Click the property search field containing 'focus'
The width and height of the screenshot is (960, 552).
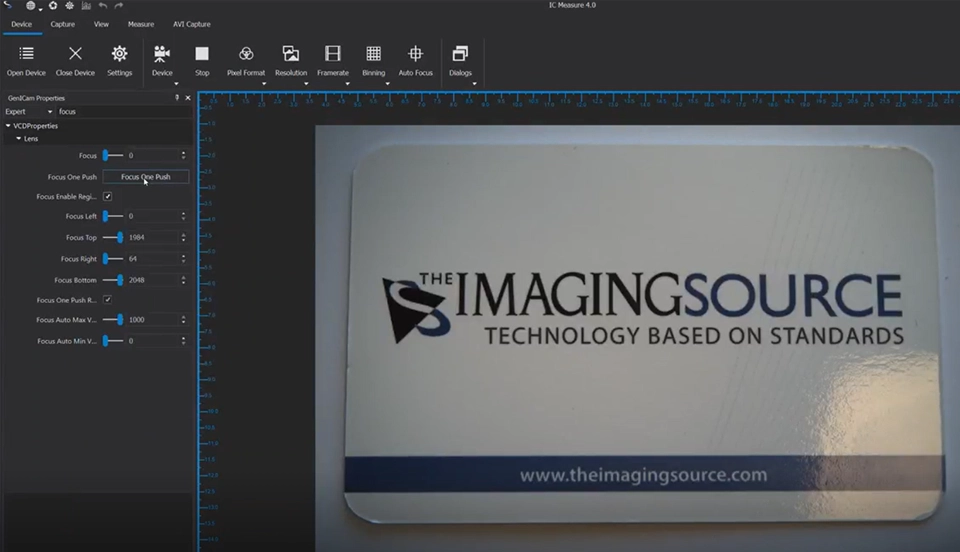click(x=120, y=112)
